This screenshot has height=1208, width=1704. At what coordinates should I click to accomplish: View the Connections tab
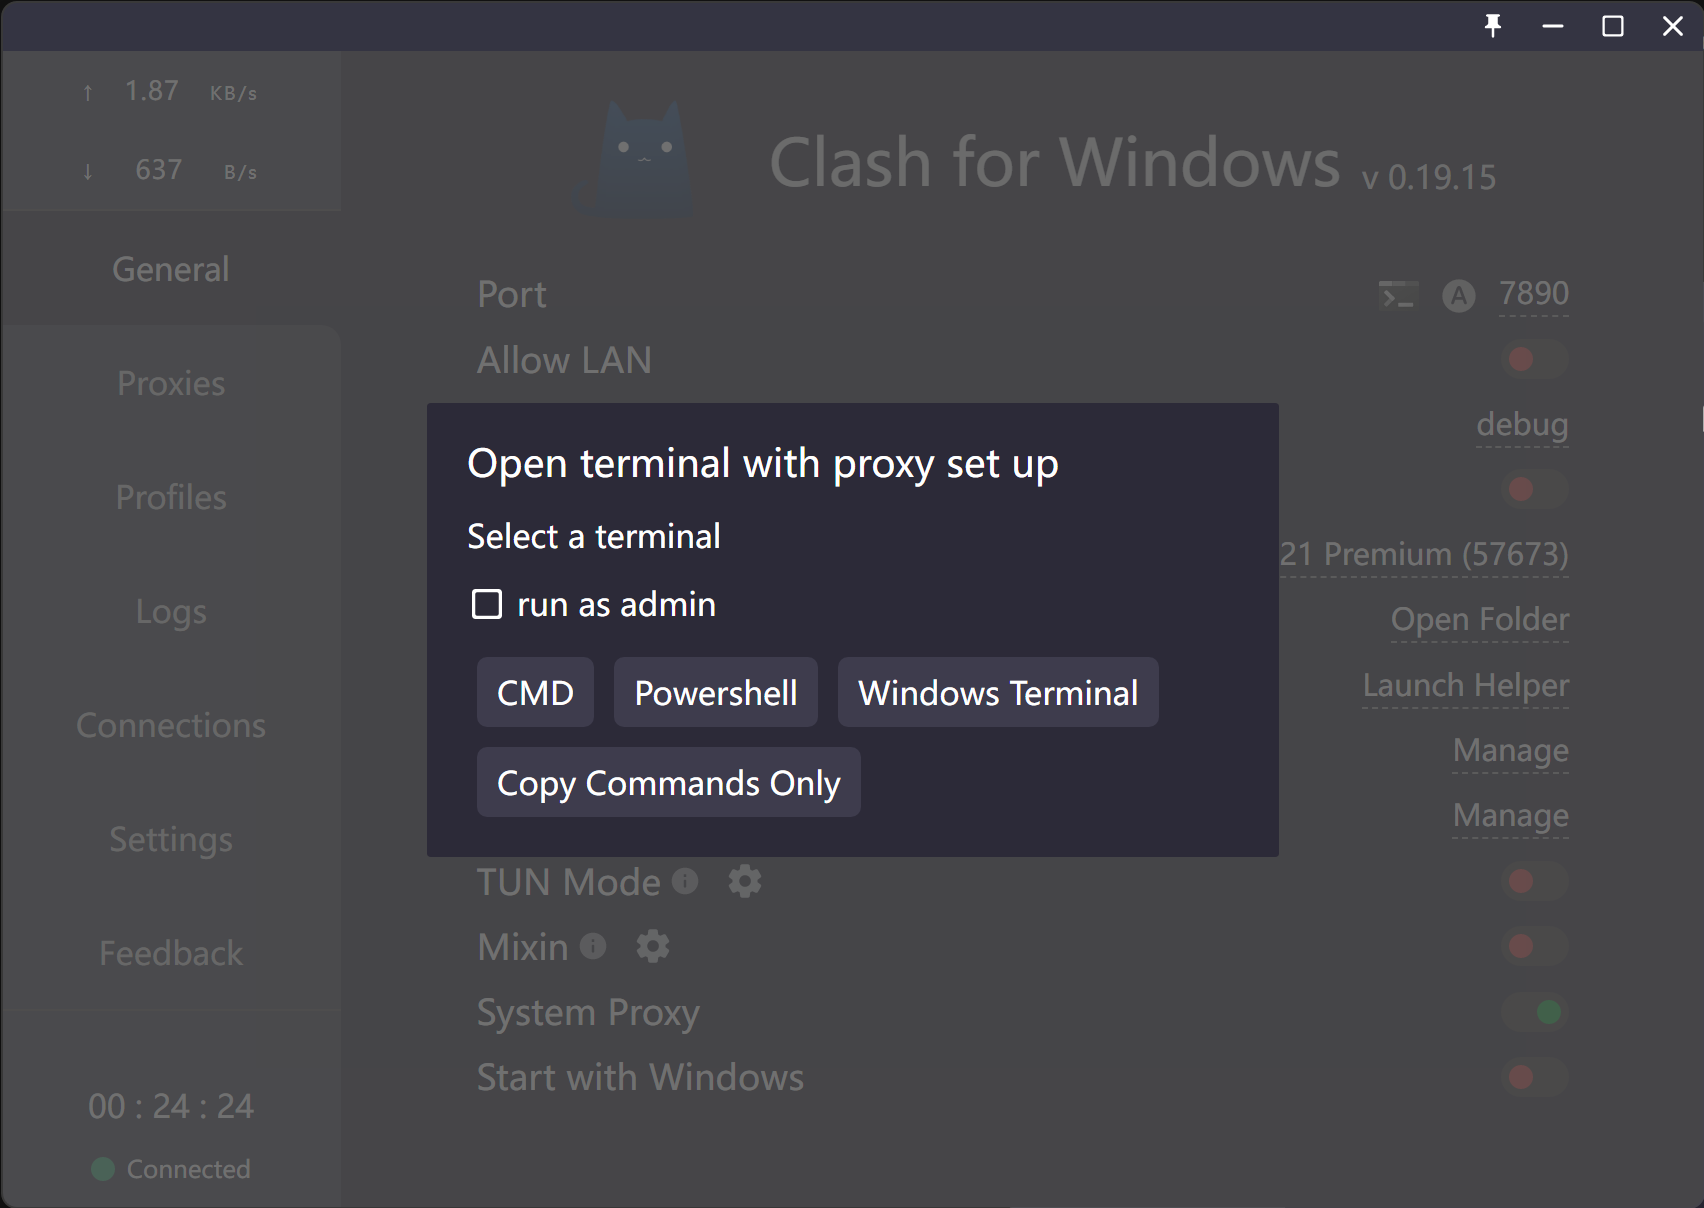pyautogui.click(x=171, y=725)
